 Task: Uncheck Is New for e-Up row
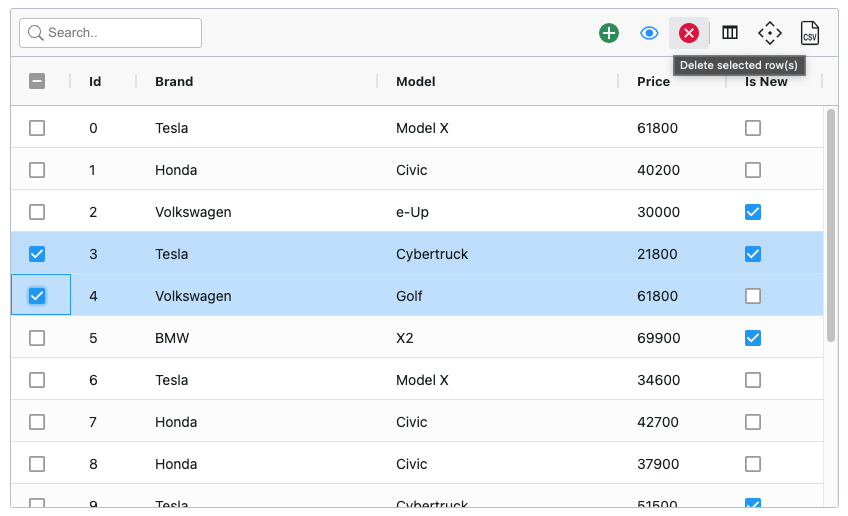pos(753,212)
